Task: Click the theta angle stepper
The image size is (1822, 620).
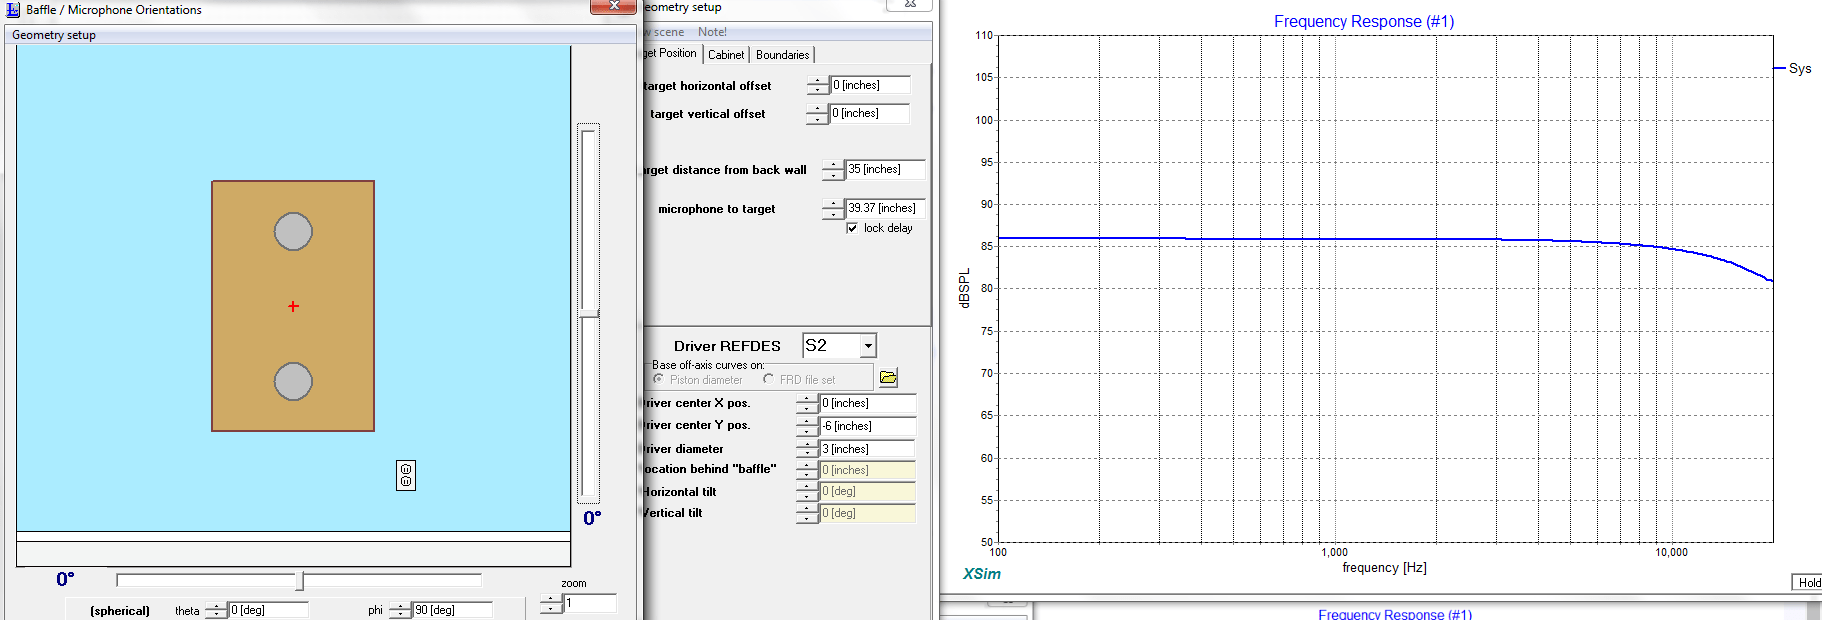Action: [216, 610]
